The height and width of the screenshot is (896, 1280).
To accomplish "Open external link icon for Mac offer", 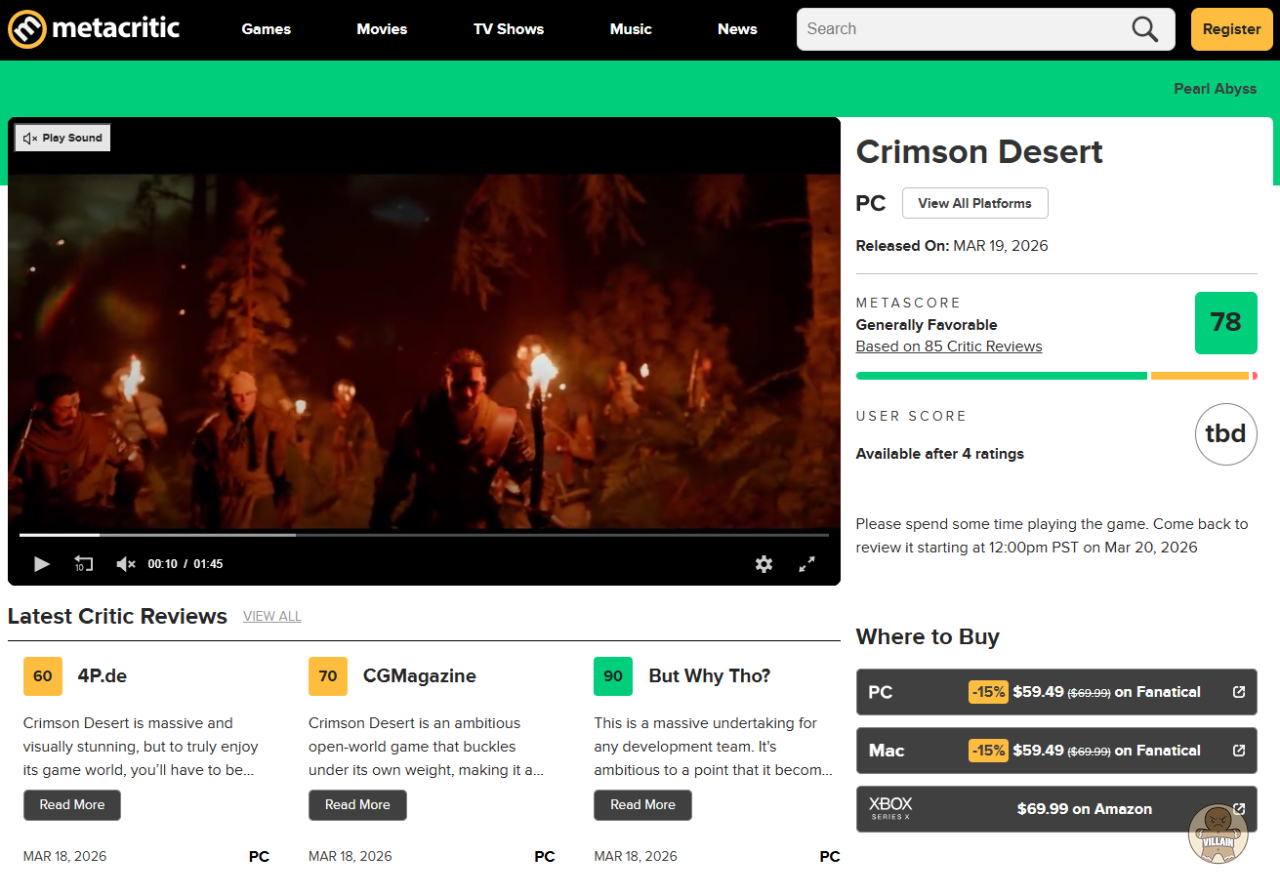I will [1239, 750].
